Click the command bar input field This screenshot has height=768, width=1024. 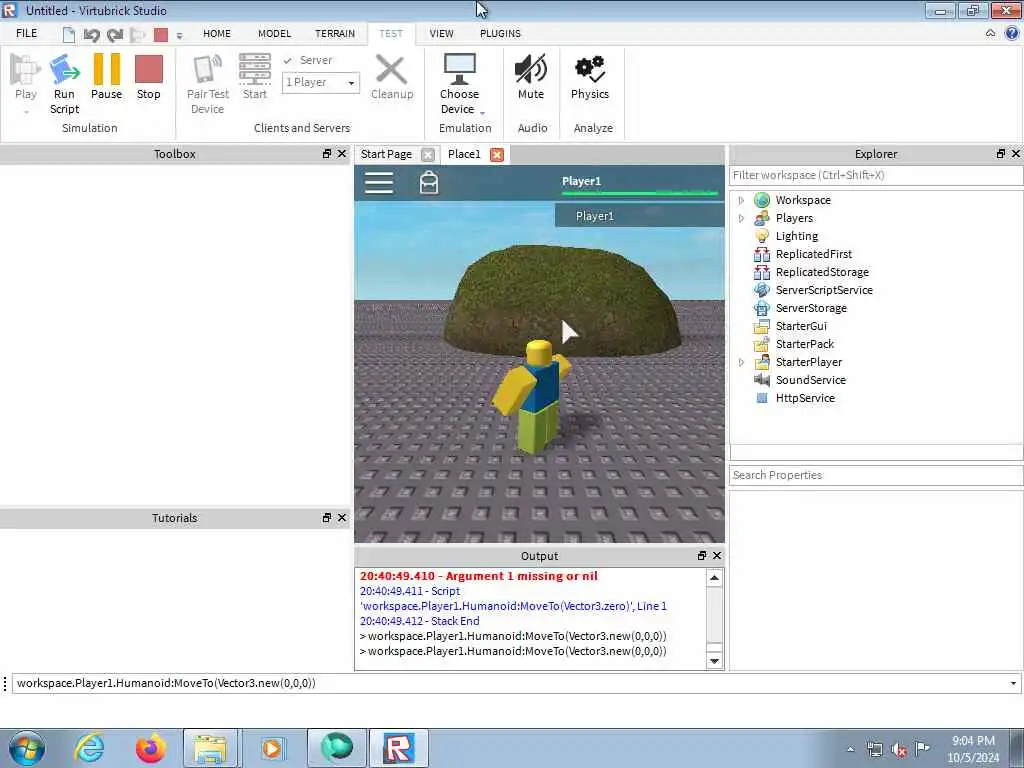point(513,684)
